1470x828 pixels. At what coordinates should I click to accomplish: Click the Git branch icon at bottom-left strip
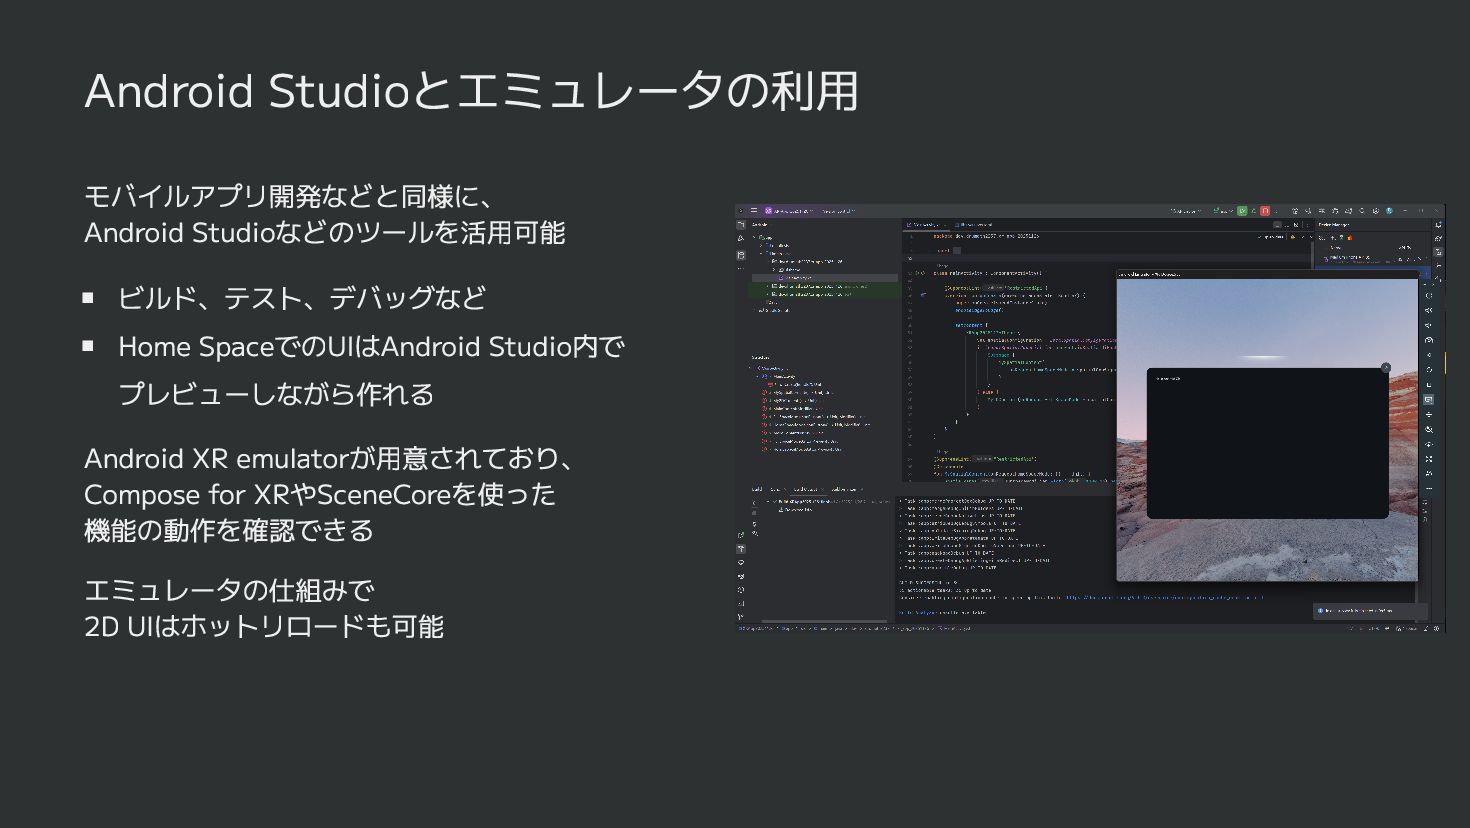pyautogui.click(x=740, y=617)
